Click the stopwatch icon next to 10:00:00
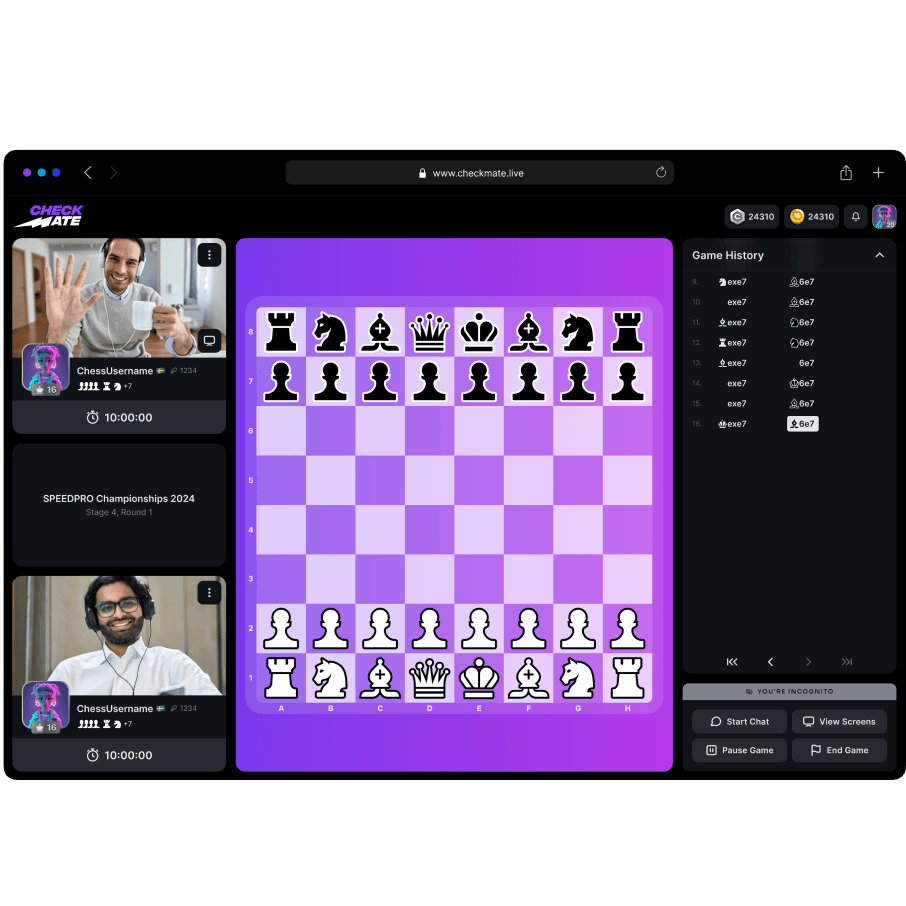The image size is (906, 906). coord(92,417)
